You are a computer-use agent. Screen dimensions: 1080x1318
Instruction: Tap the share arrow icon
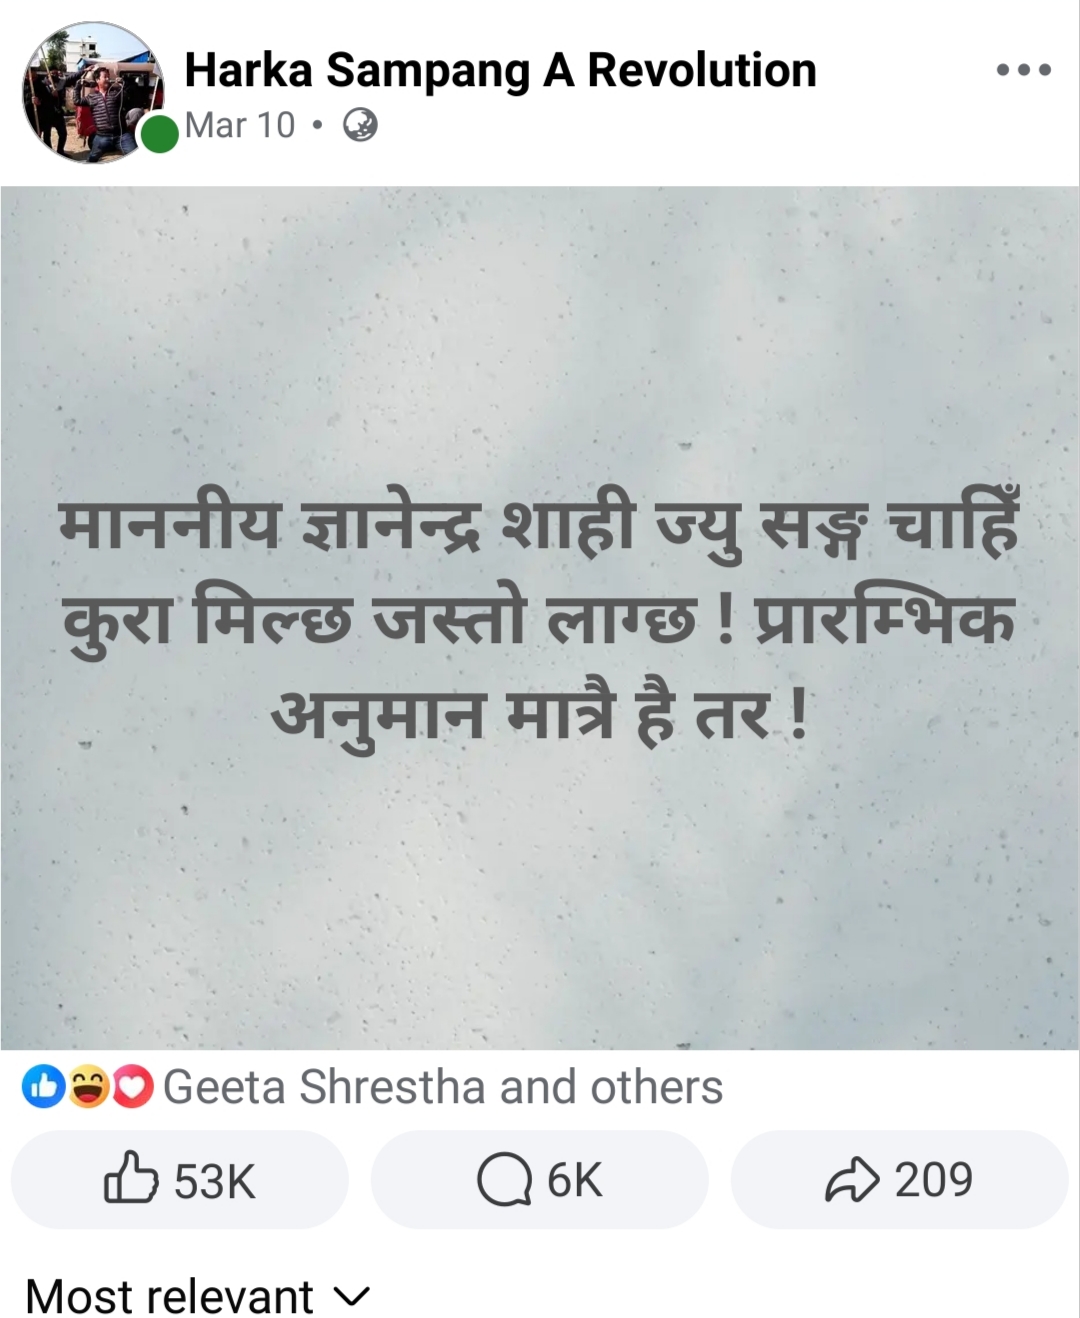851,1180
